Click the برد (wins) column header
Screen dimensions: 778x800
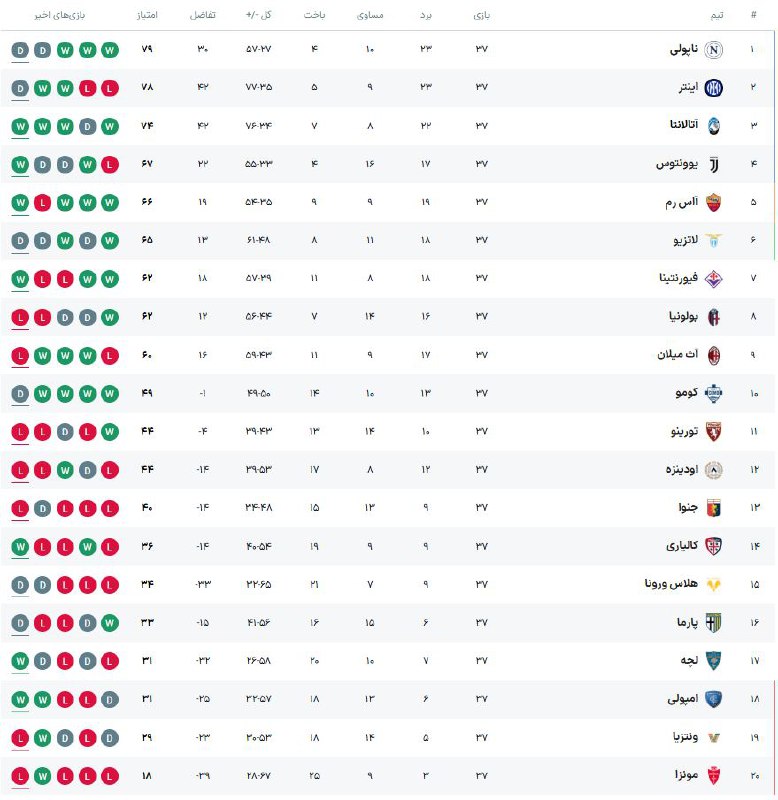425,17
